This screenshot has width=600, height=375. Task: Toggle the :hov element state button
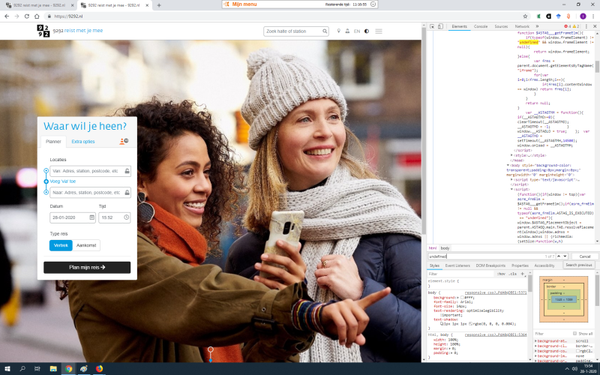point(501,274)
